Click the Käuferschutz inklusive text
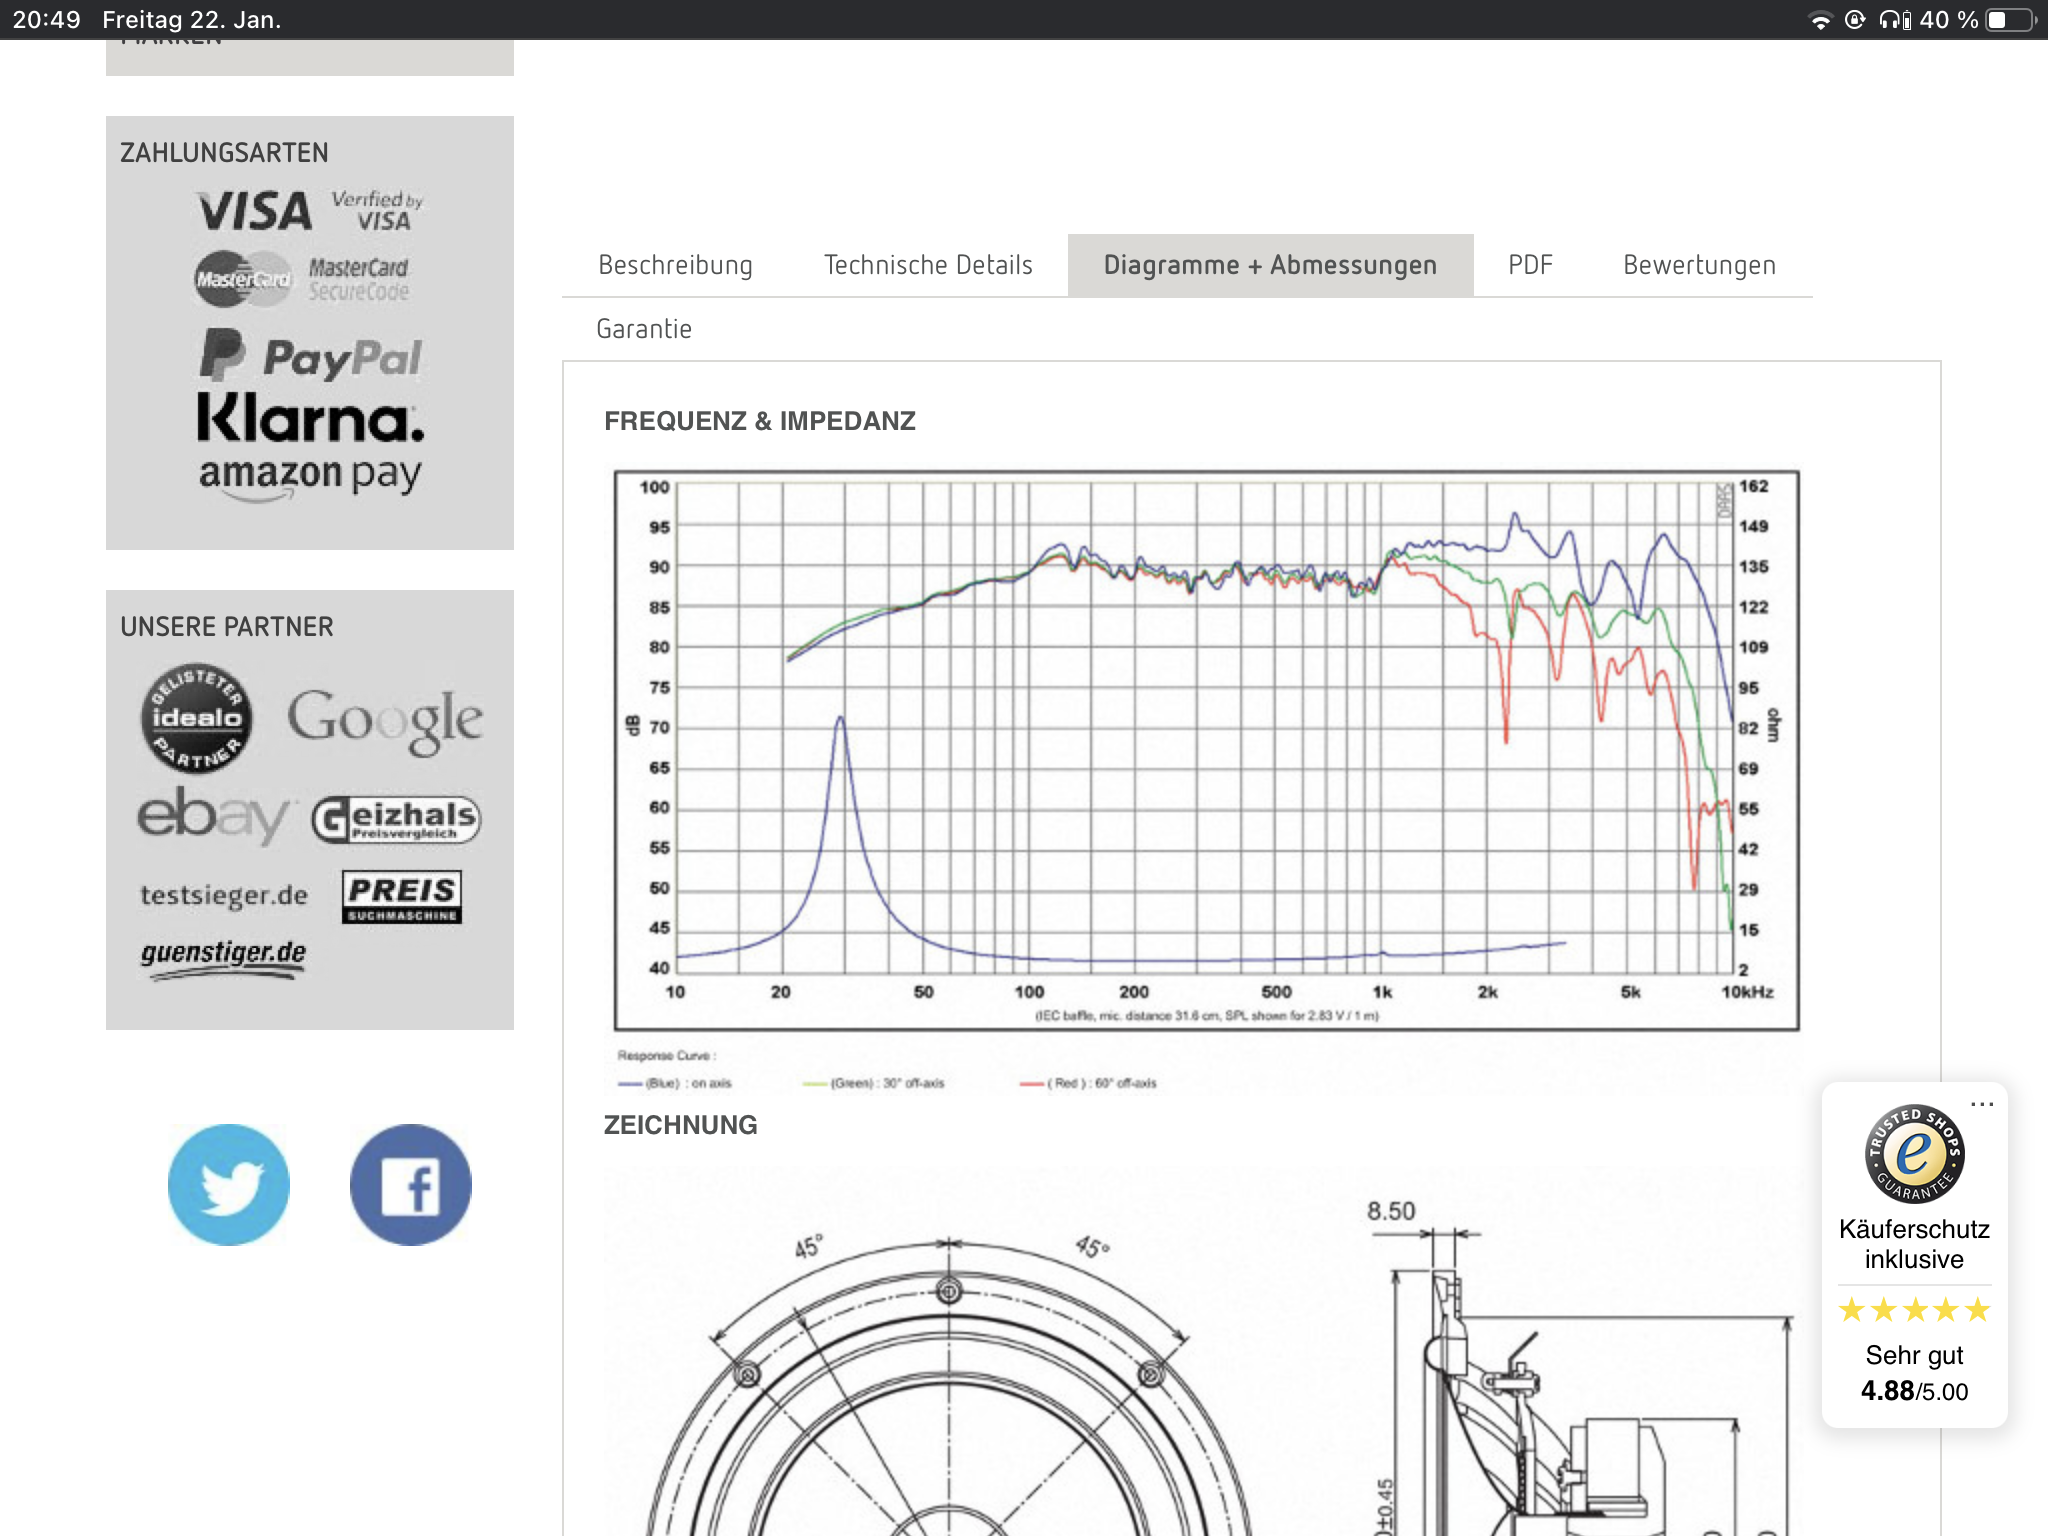The width and height of the screenshot is (2048, 1536). pos(1914,1244)
